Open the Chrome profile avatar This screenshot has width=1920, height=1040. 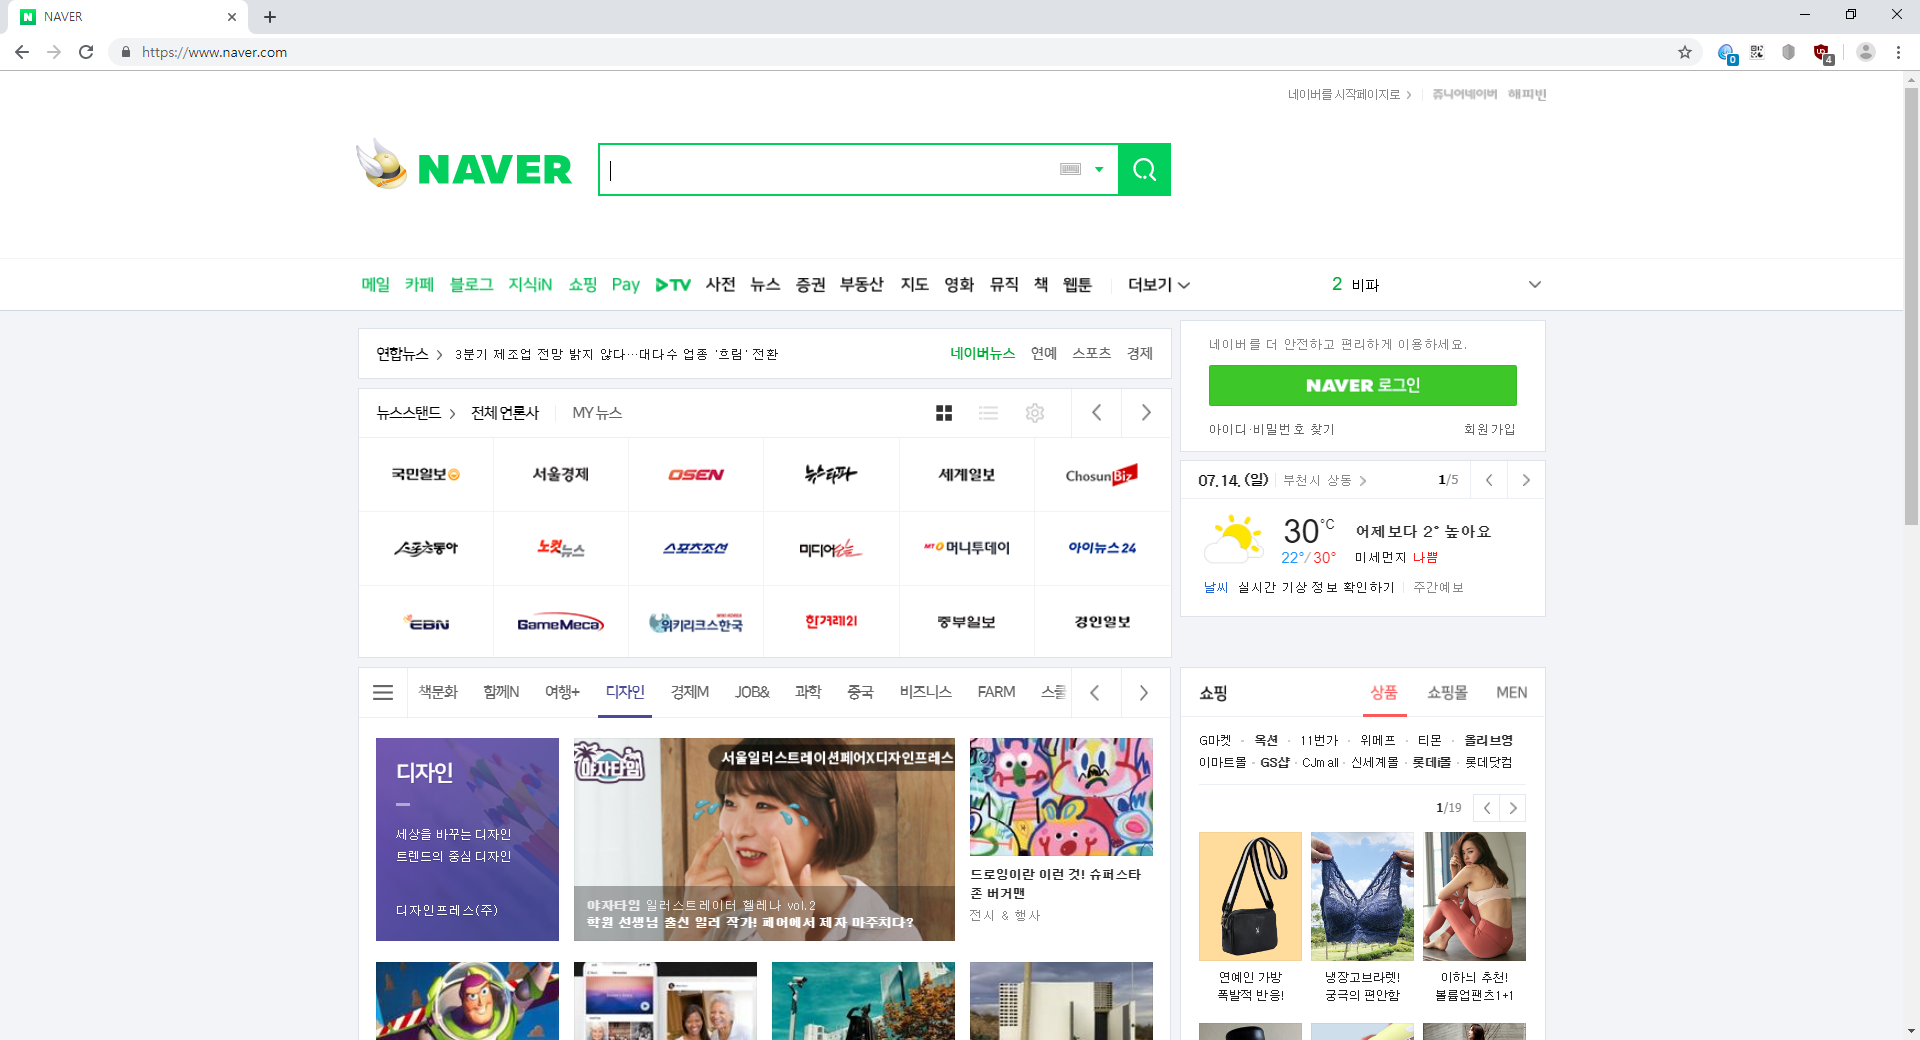[1865, 52]
